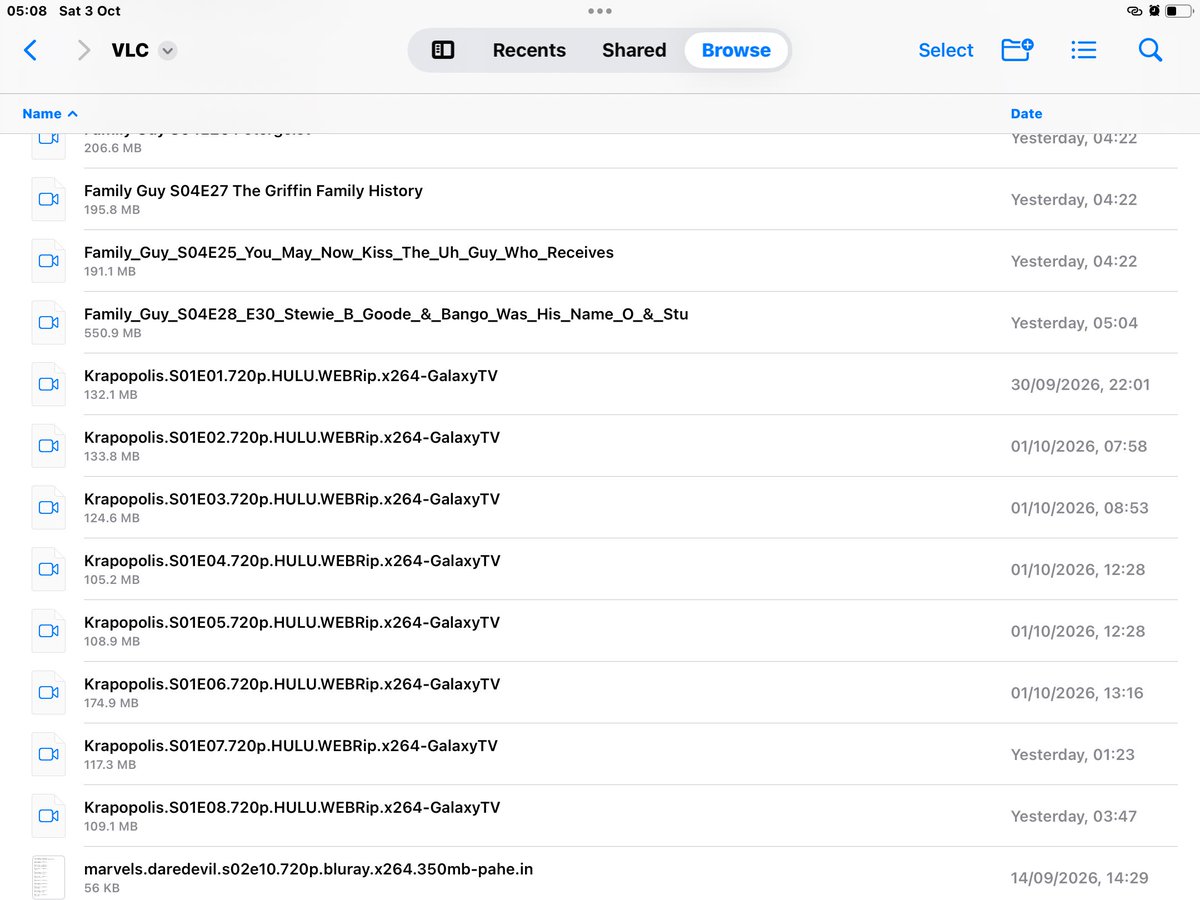Tap the clock showing 05:08

click(27, 11)
